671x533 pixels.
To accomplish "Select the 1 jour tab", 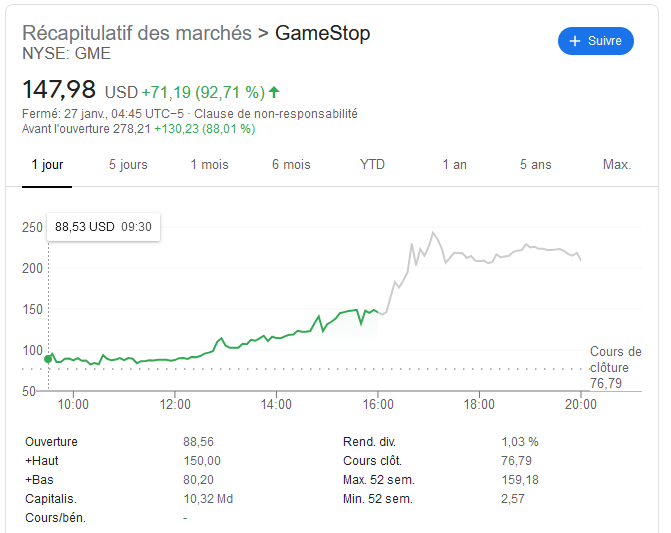I will point(47,165).
